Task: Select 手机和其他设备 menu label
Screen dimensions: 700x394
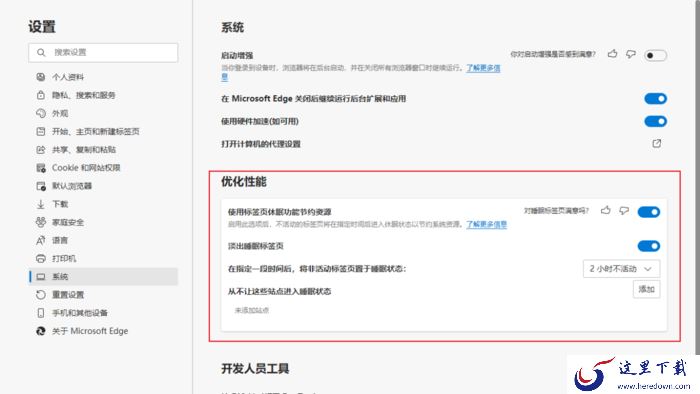Action: (79, 313)
